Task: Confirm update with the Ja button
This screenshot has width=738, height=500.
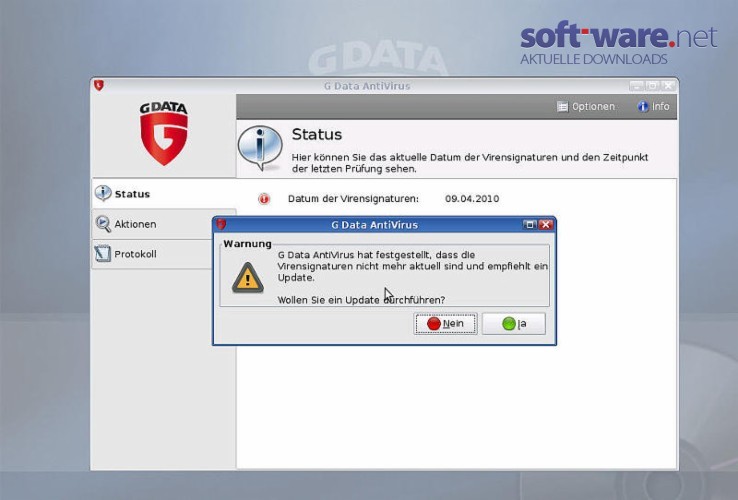Action: [514, 323]
